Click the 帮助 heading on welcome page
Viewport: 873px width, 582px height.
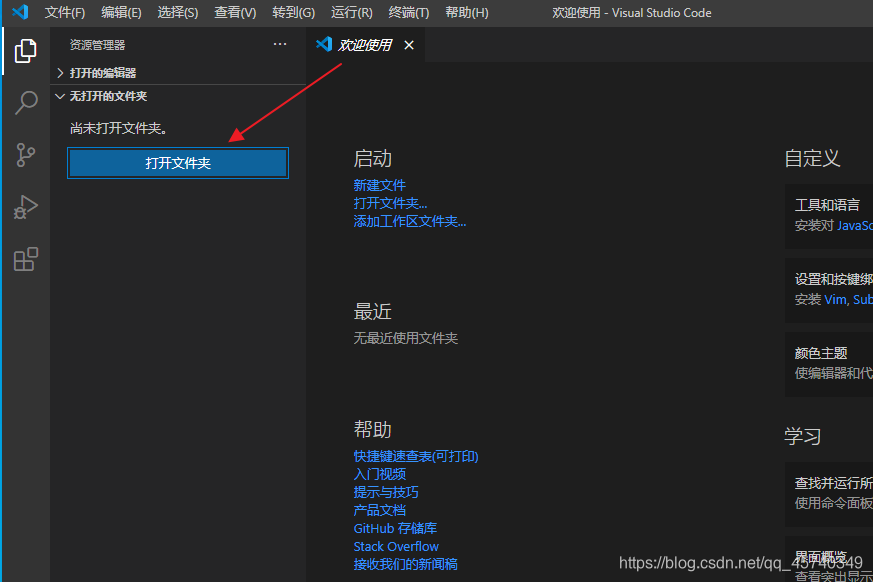coord(372,429)
